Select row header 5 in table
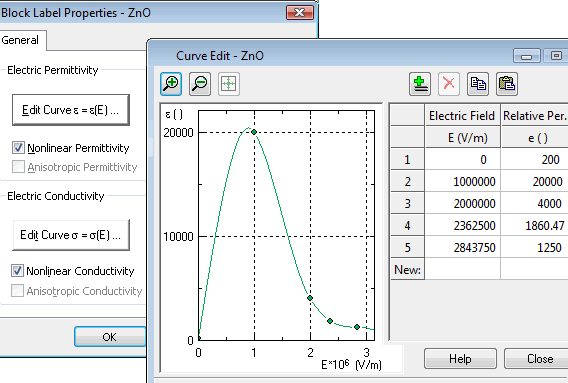Image resolution: width=568 pixels, height=383 pixels. [407, 247]
